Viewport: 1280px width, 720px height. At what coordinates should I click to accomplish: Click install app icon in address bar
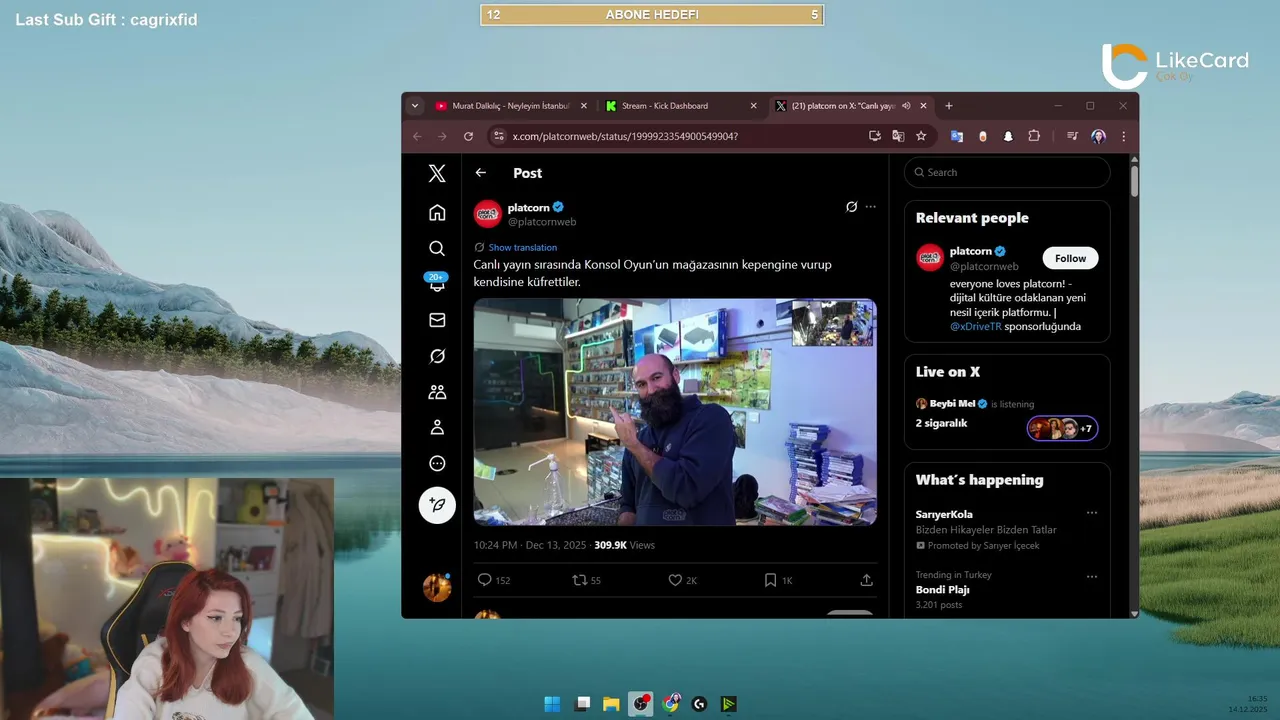[875, 136]
